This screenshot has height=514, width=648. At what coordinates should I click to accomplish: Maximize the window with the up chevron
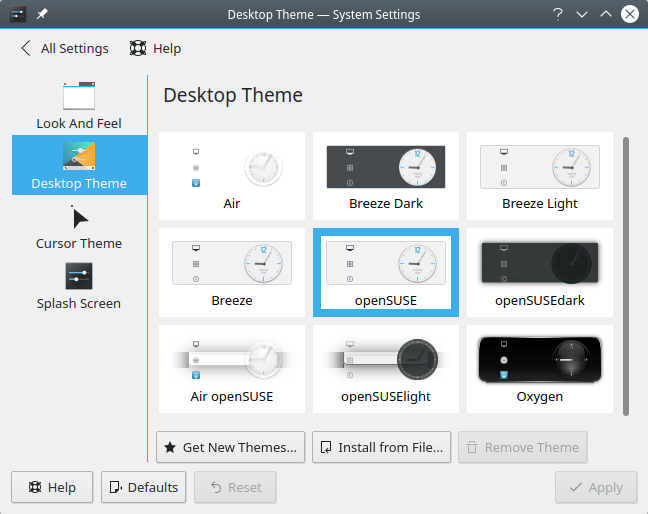click(x=606, y=14)
